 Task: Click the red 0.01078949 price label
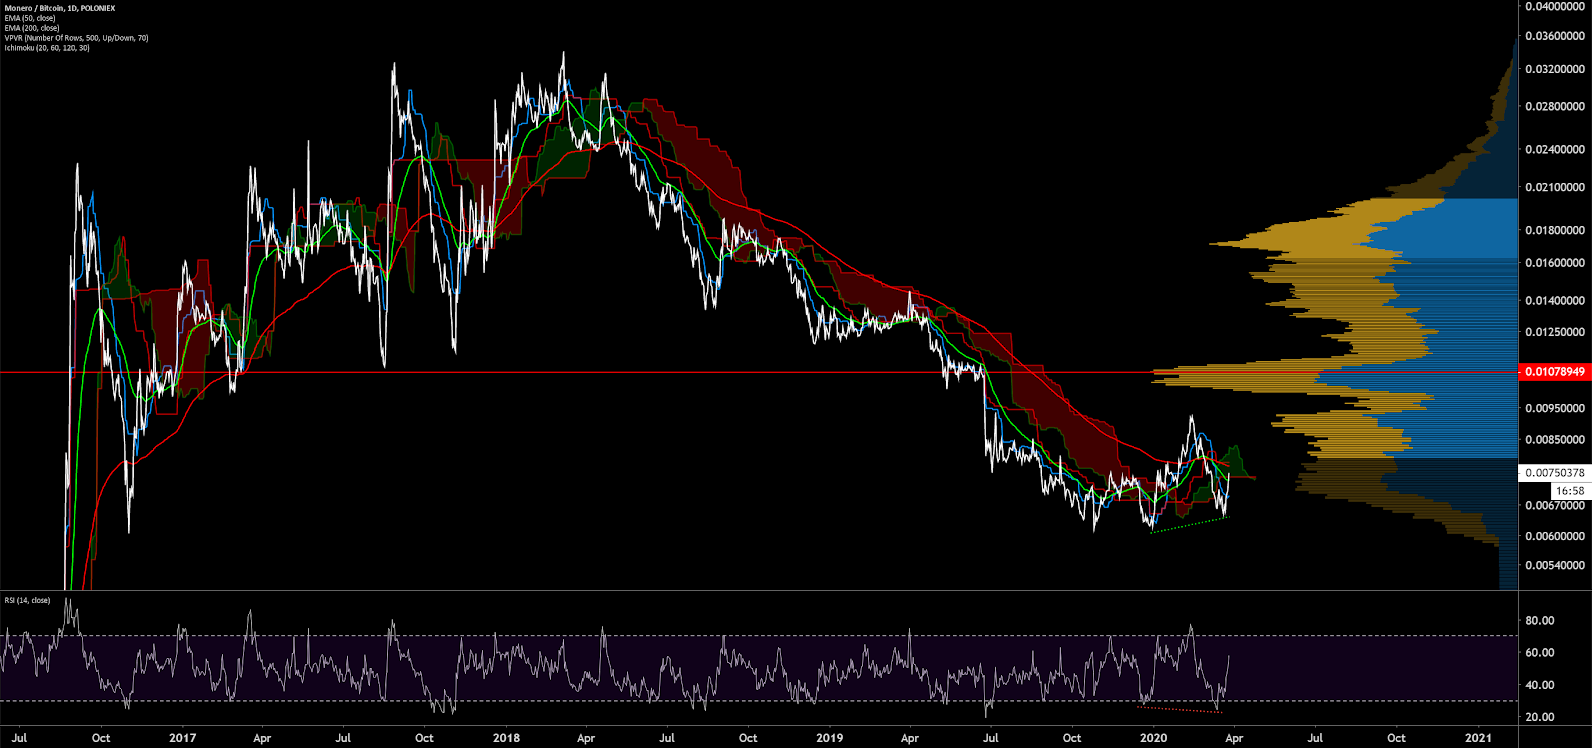pos(1554,372)
